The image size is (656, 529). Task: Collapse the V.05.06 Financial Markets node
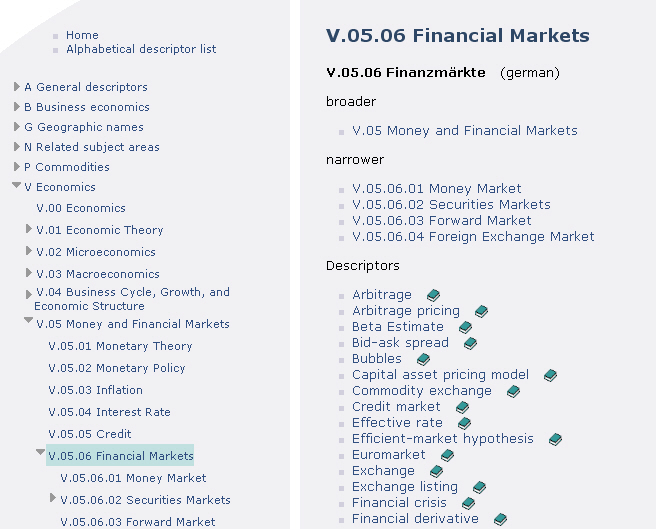click(x=41, y=453)
